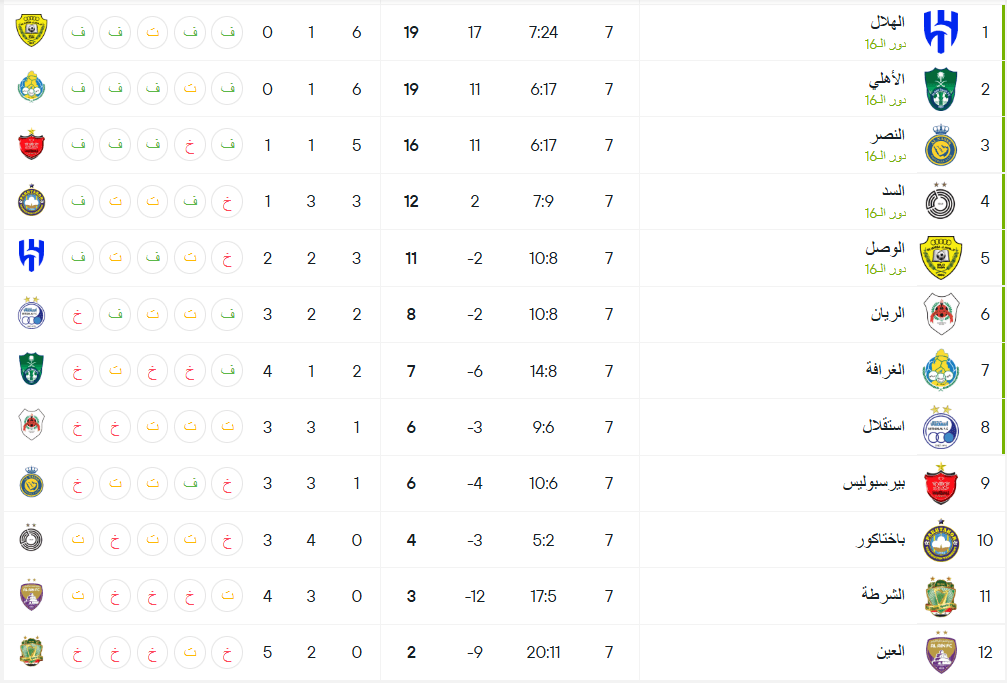The image size is (1007, 683).
Task: Select the Al Wasl crest beside الوصل name
Action: point(941,258)
